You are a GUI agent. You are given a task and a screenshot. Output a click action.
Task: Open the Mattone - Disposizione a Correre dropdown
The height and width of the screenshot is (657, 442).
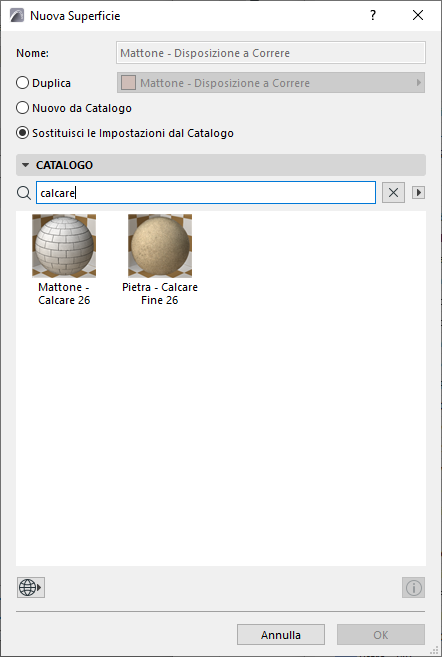[x=271, y=83]
